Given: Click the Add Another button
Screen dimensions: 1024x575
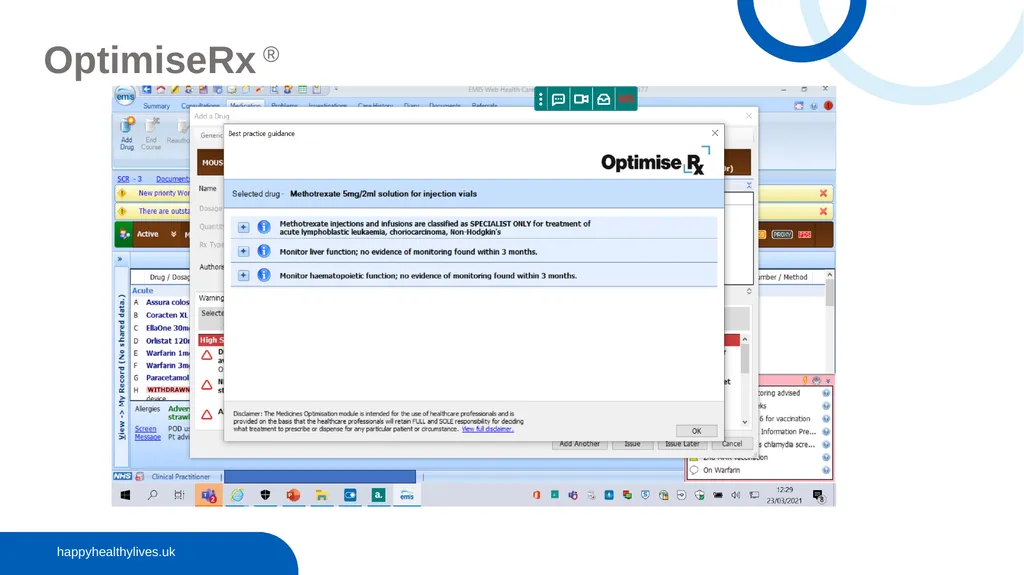Looking at the screenshot, I should [579, 444].
